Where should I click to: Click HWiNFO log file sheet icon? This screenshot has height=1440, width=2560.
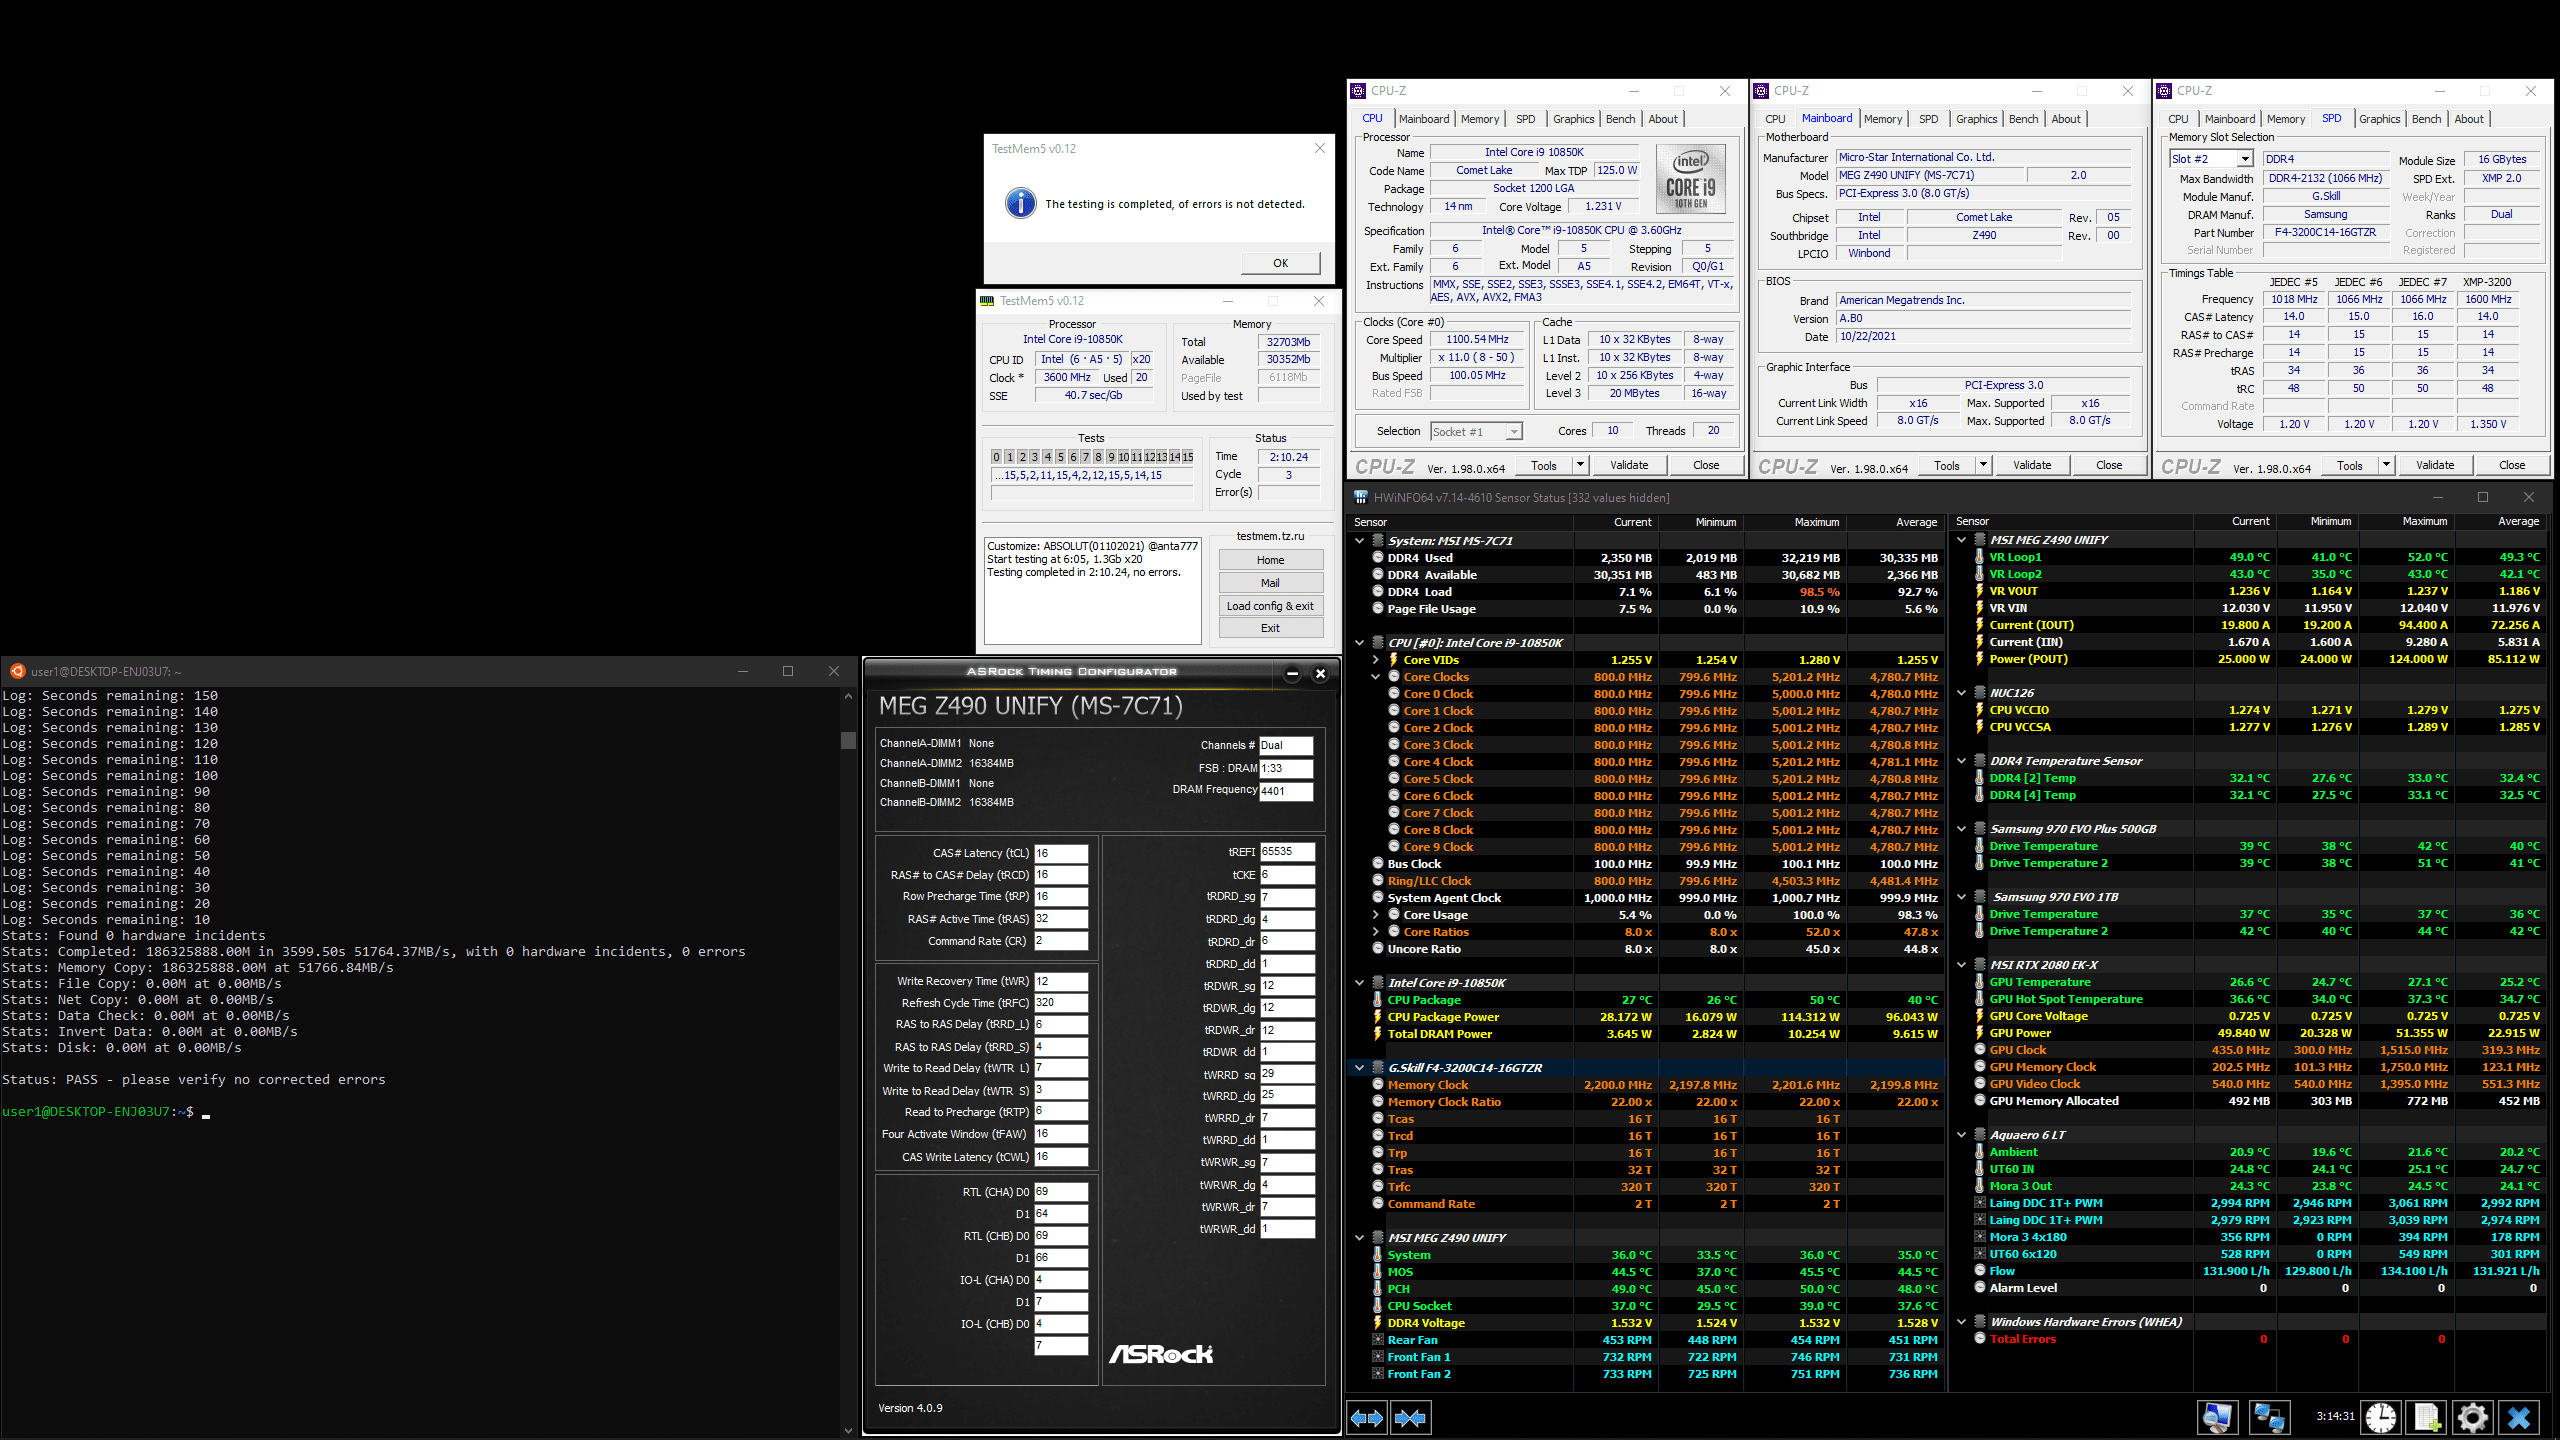(2427, 1417)
